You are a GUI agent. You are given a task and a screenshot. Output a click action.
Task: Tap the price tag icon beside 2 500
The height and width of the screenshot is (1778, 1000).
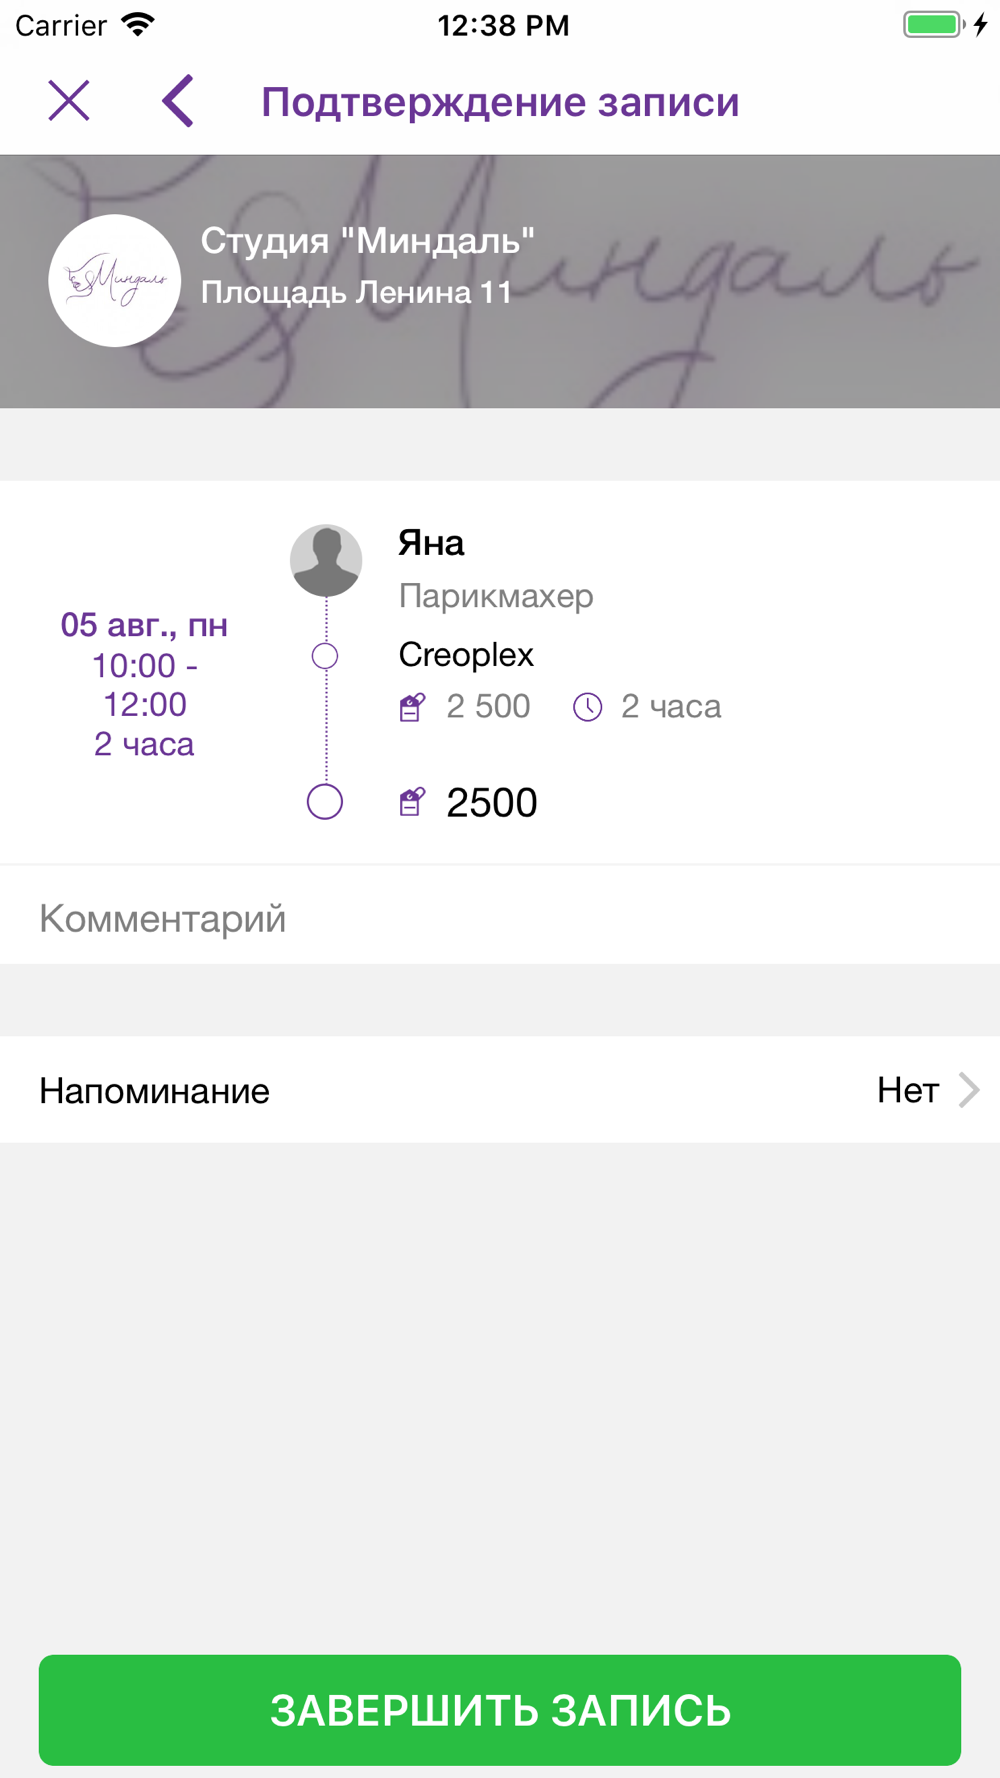click(x=412, y=707)
